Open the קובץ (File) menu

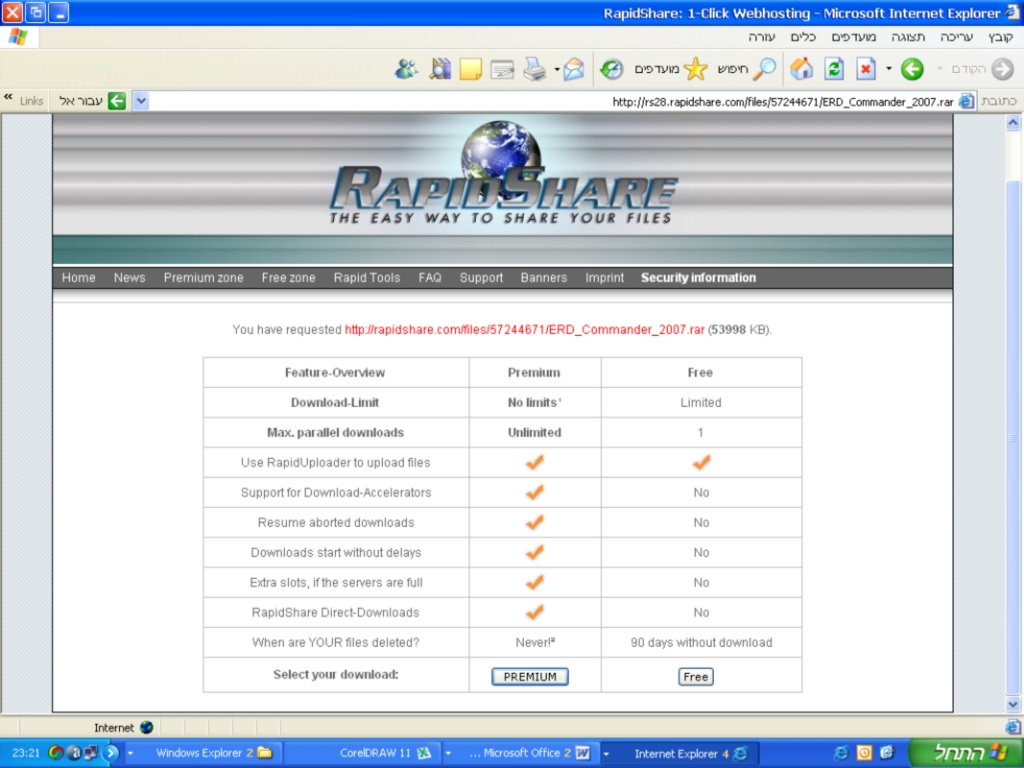(x=1000, y=37)
